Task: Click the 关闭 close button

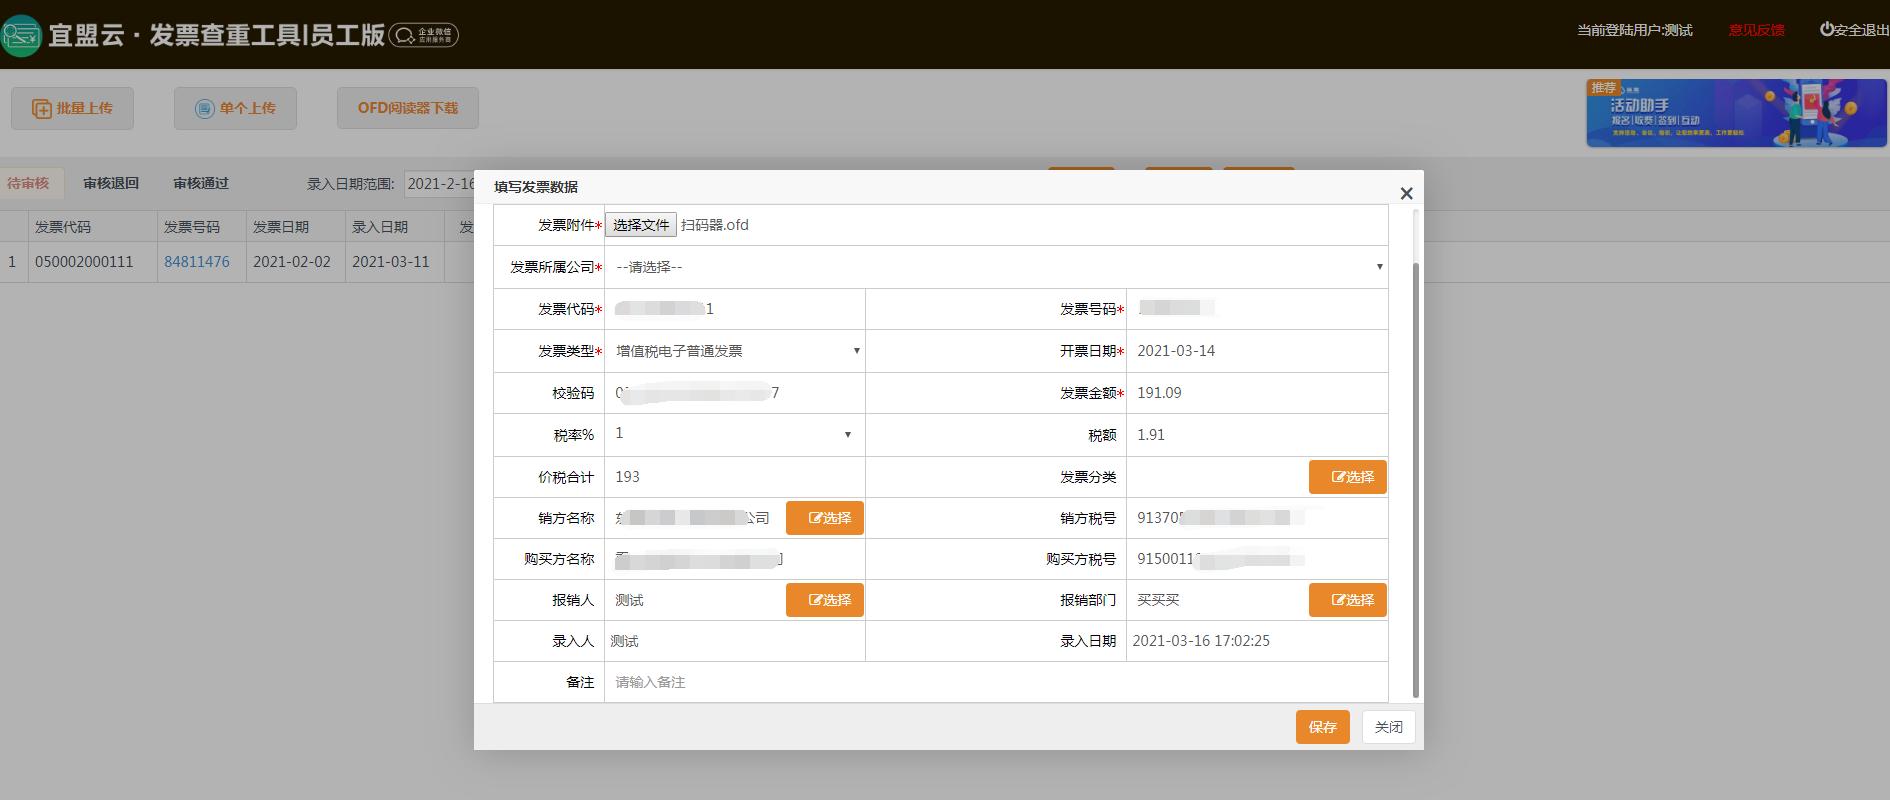Action: [x=1388, y=727]
